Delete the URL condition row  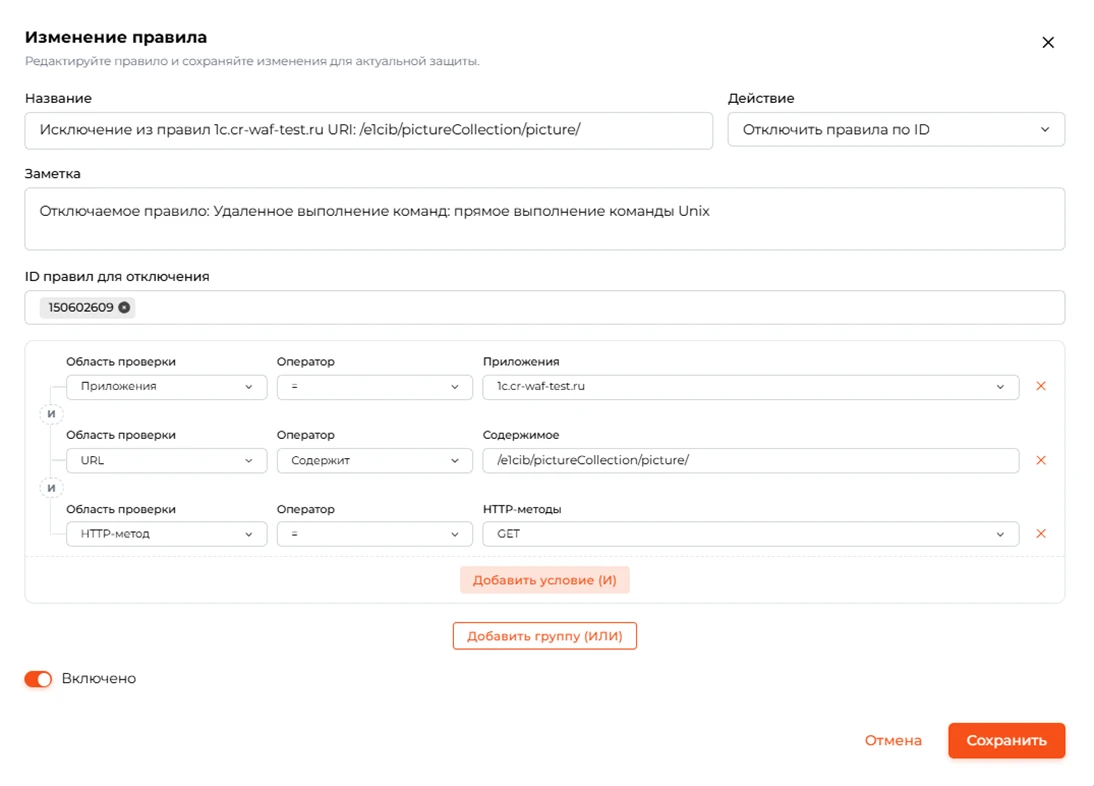1040,460
